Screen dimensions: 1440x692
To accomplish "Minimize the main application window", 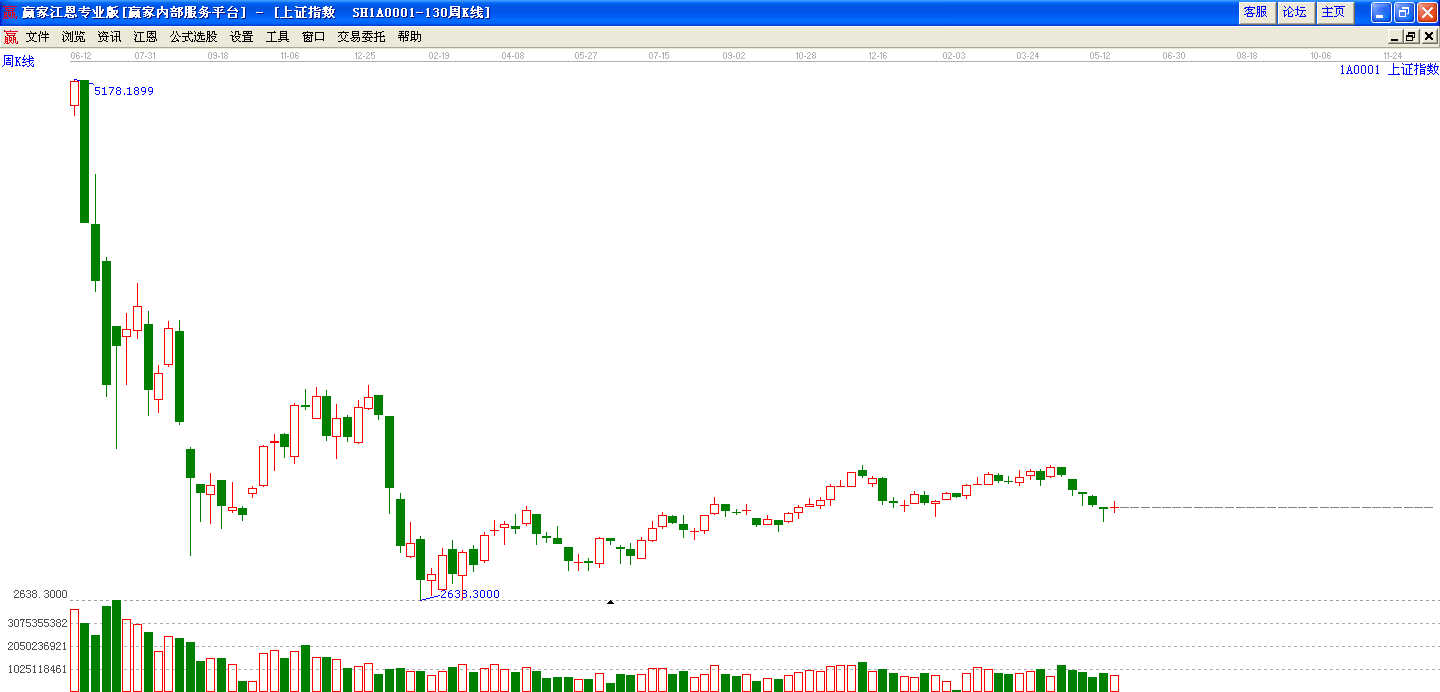I will [x=1381, y=12].
